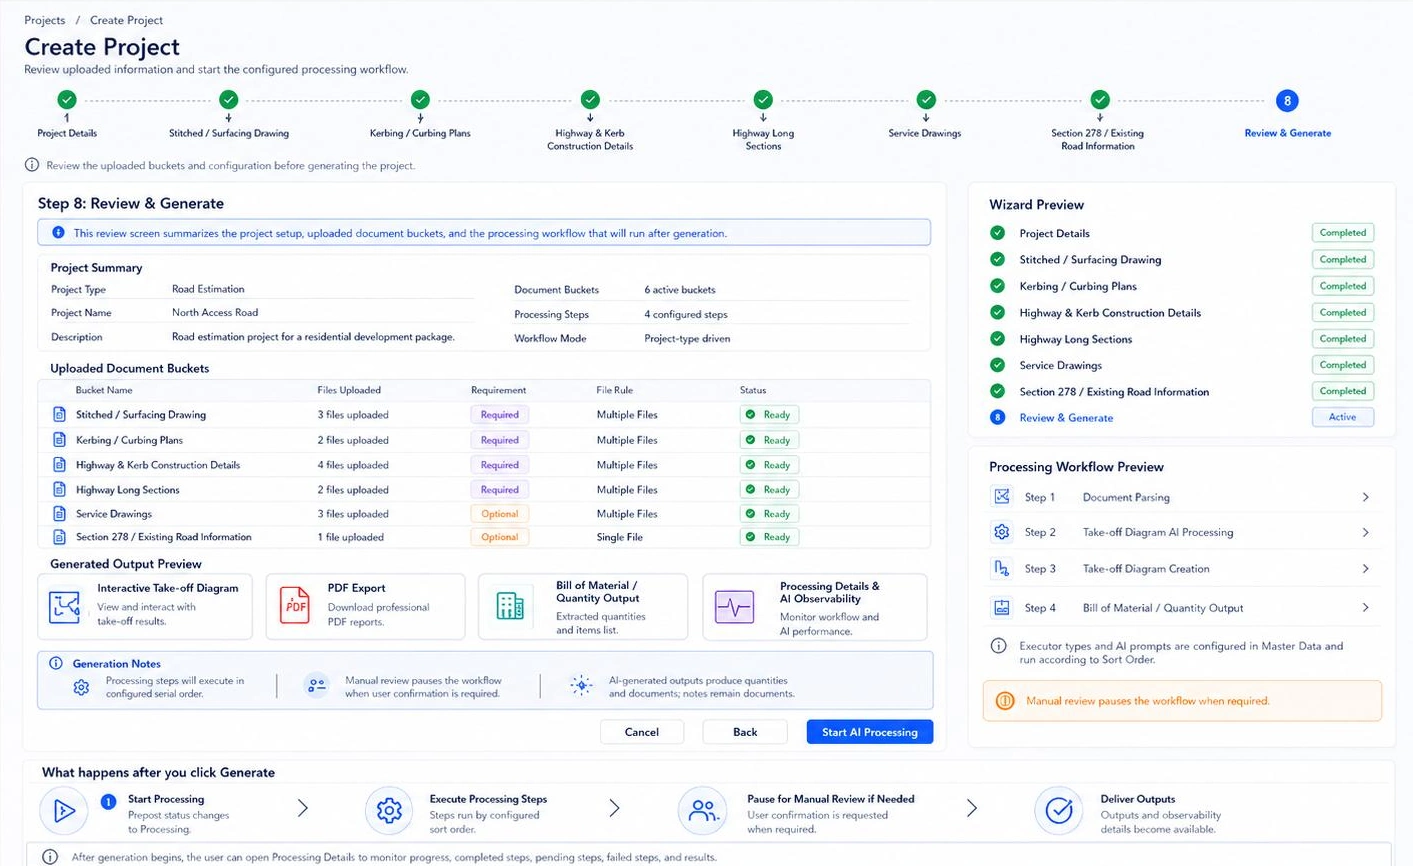Click the Execute Processing Steps gear icon

point(389,811)
